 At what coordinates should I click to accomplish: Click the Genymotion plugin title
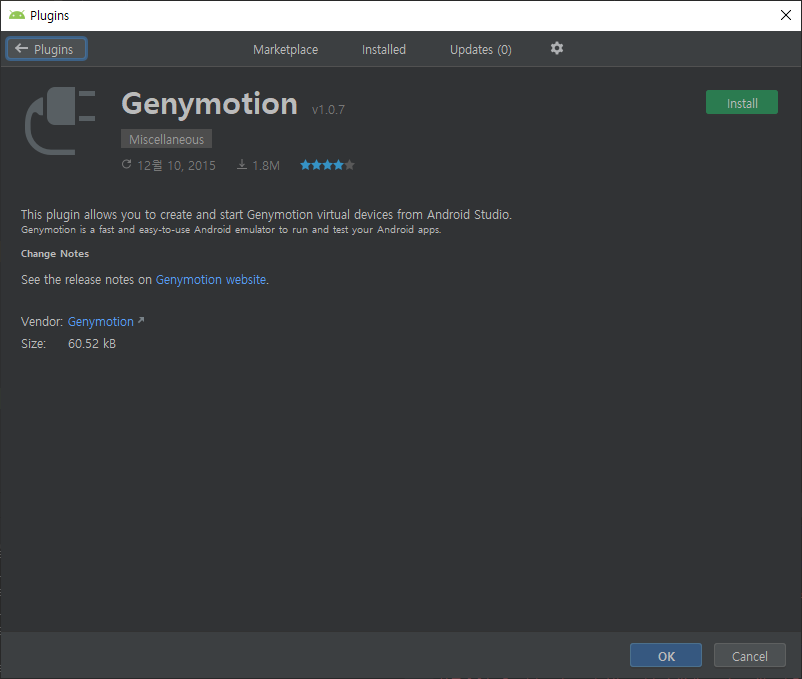pyautogui.click(x=209, y=104)
